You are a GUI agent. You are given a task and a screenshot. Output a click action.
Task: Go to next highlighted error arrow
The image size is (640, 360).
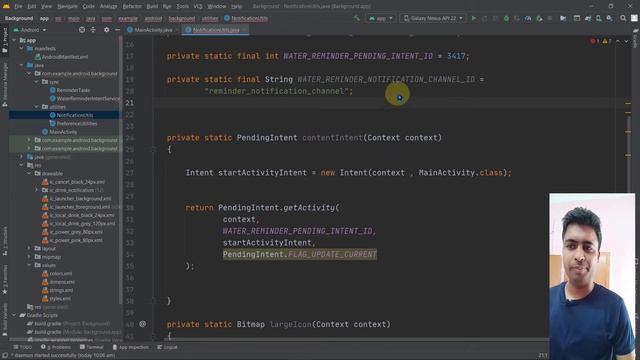[626, 41]
